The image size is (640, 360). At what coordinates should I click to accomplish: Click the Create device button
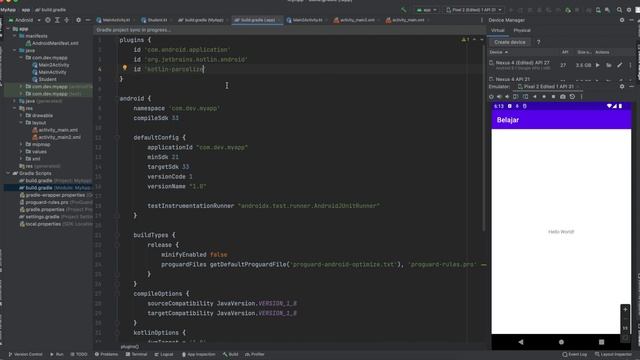[x=510, y=42]
